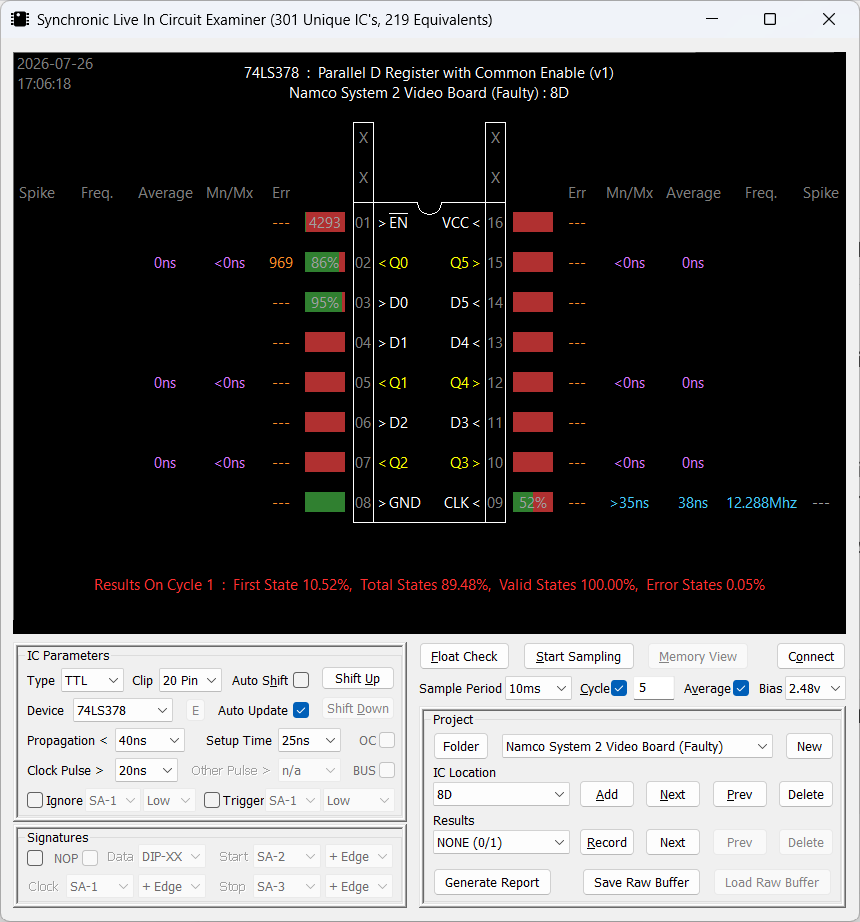Uncheck the Auto Update checkbox
The image size is (860, 922).
click(x=301, y=710)
